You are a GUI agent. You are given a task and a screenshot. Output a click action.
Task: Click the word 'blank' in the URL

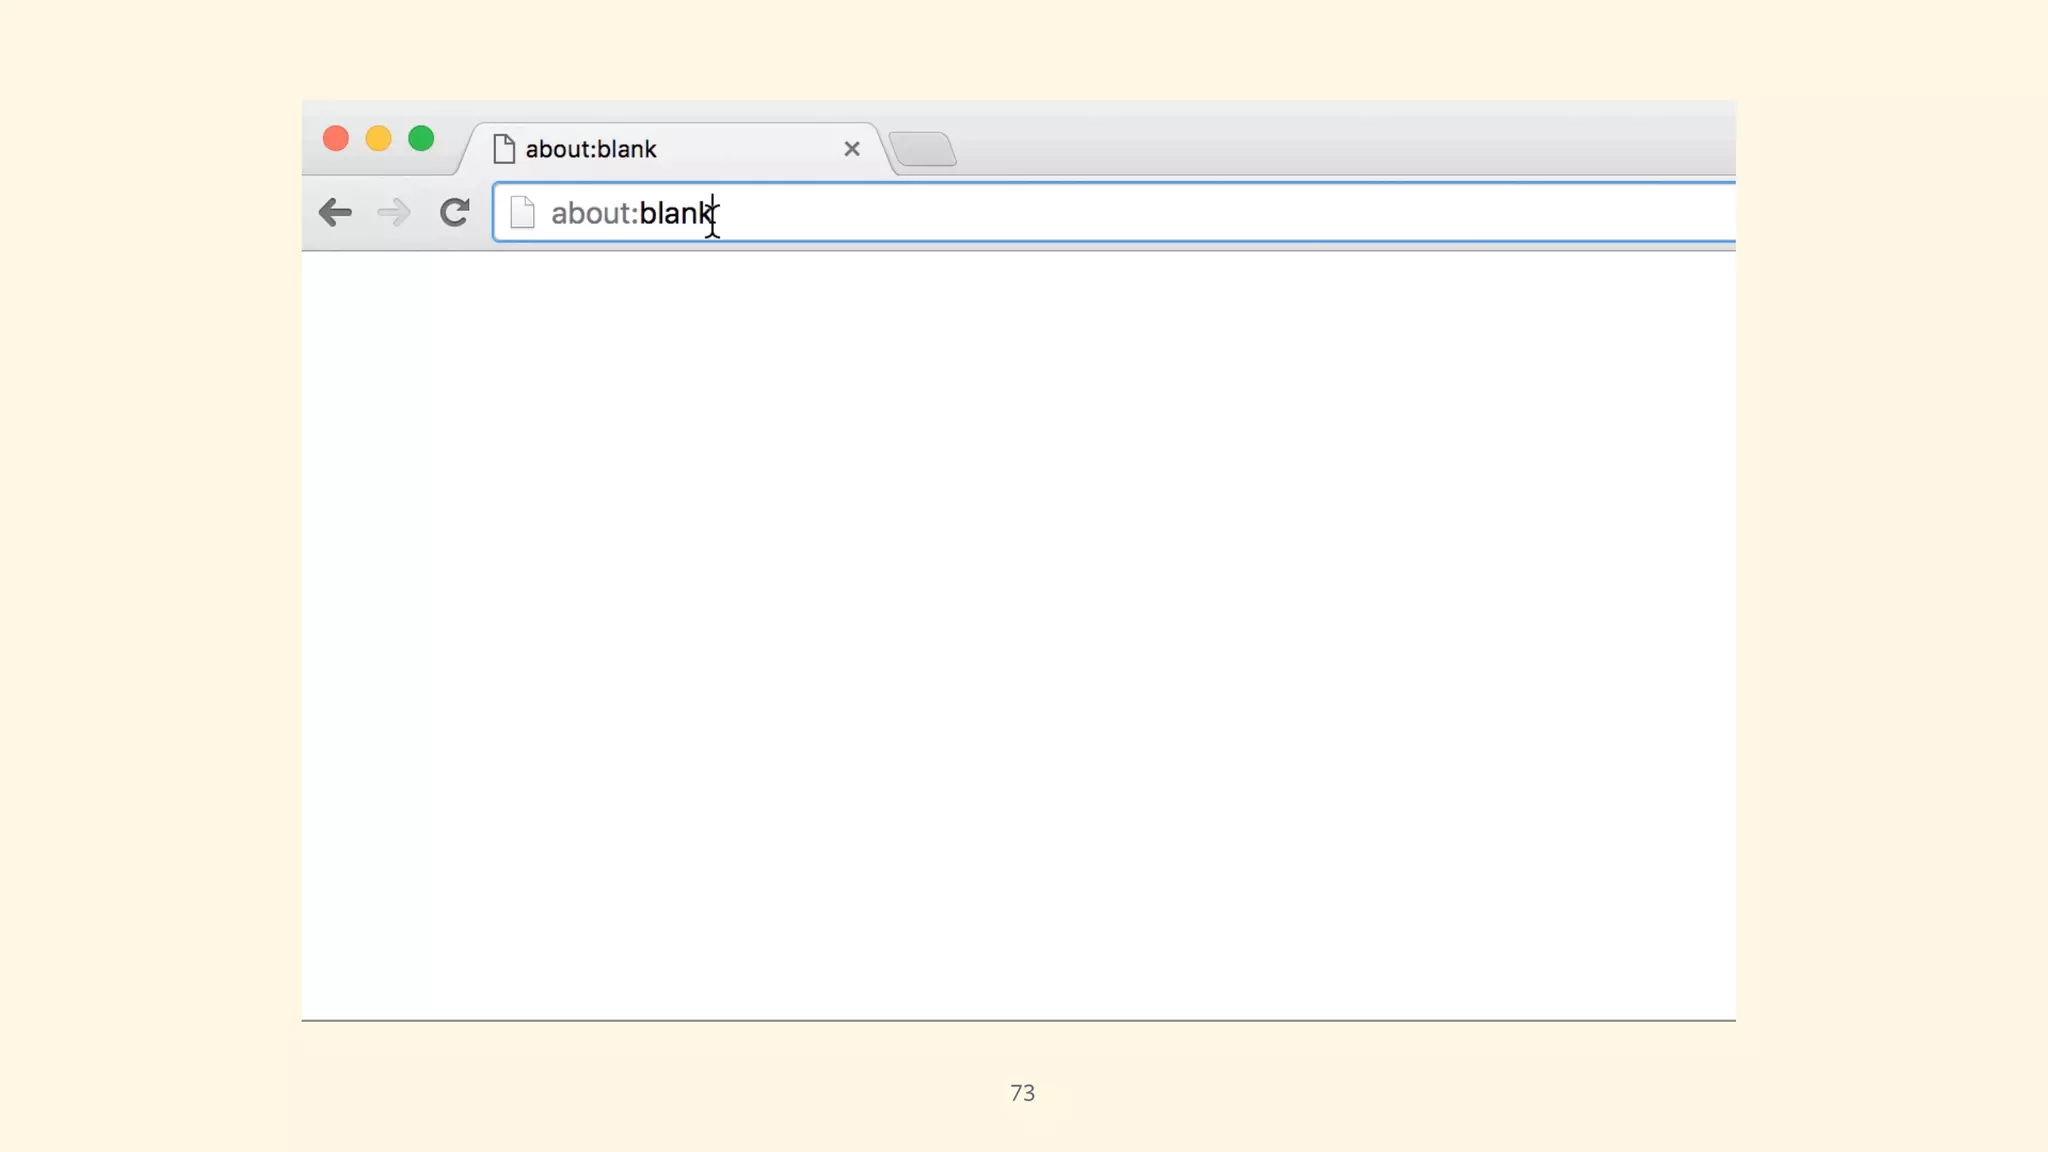tap(675, 213)
